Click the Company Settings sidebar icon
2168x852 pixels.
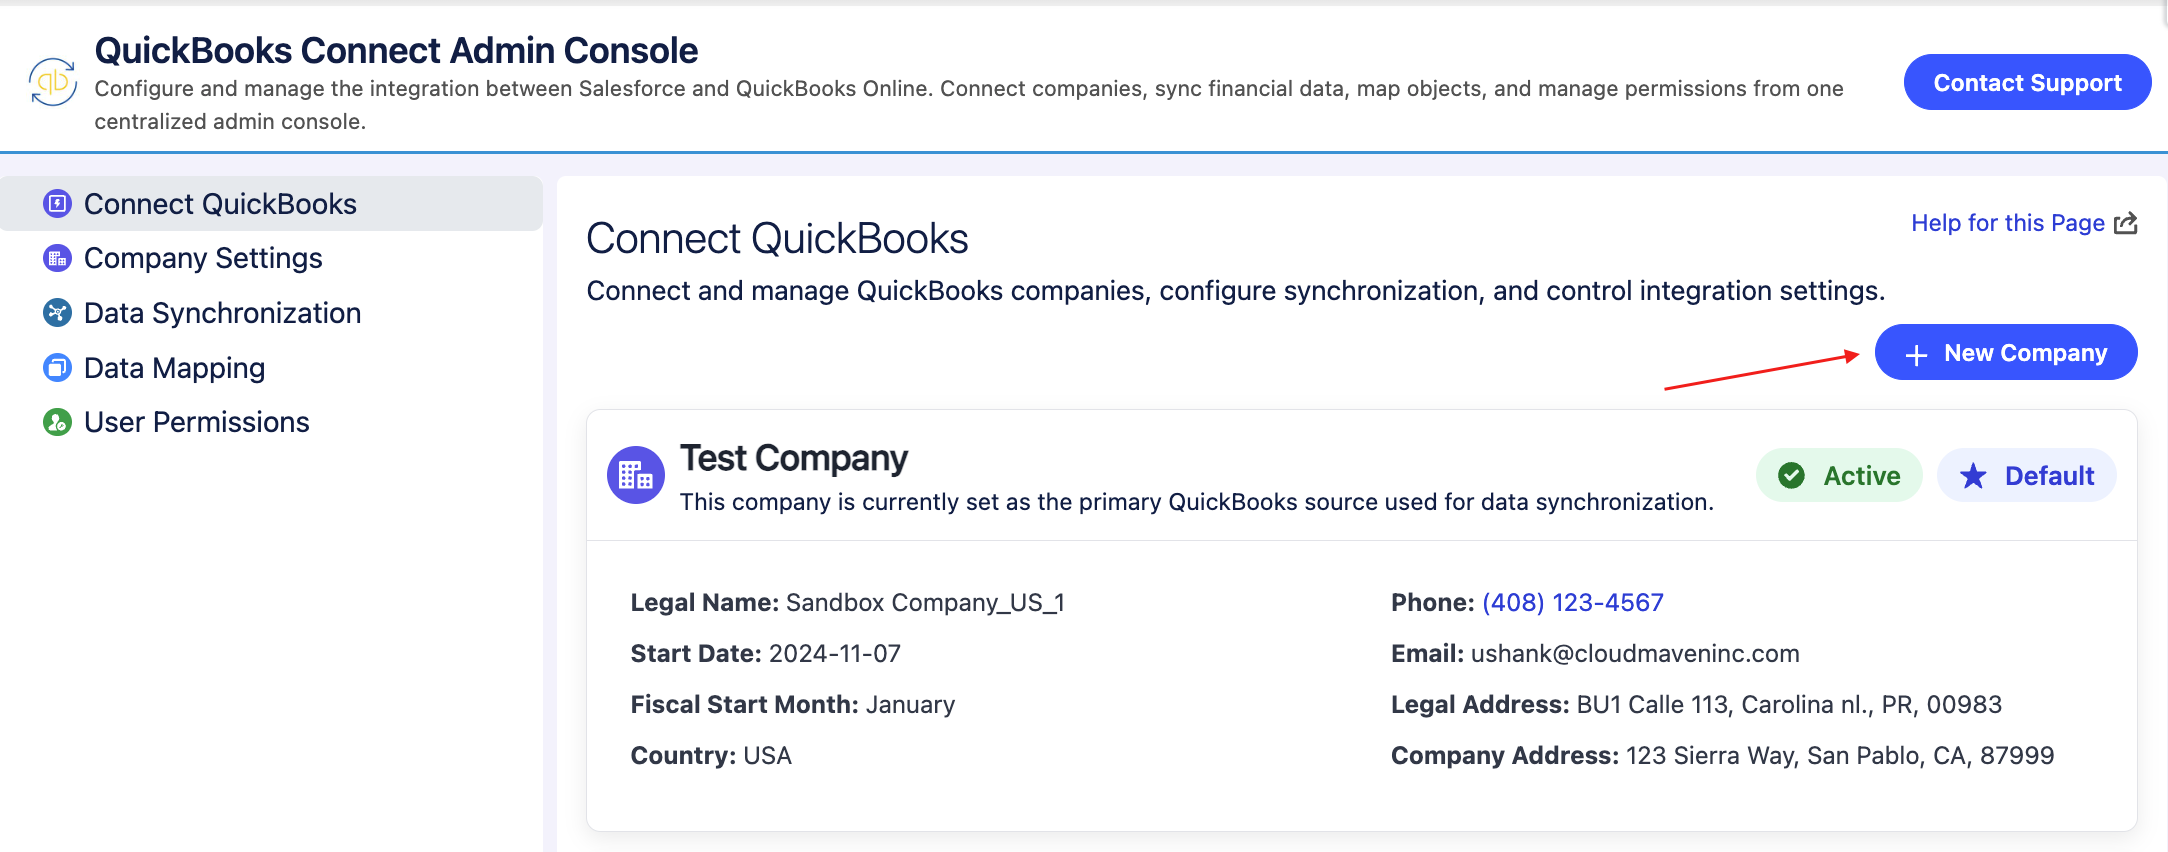[x=57, y=258]
